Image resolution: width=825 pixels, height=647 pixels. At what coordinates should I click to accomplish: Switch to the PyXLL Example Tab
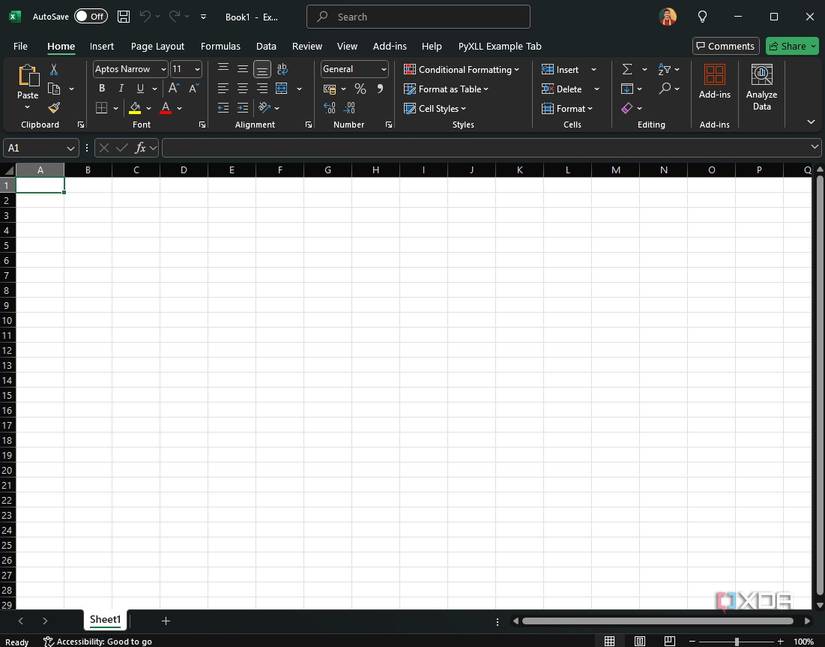tap(499, 46)
